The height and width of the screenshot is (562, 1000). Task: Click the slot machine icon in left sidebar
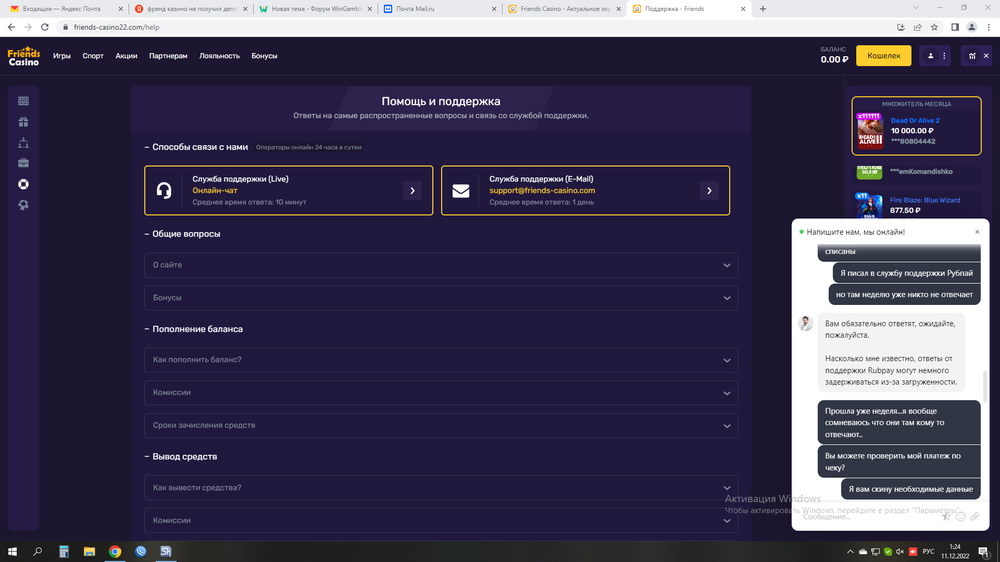(23, 101)
